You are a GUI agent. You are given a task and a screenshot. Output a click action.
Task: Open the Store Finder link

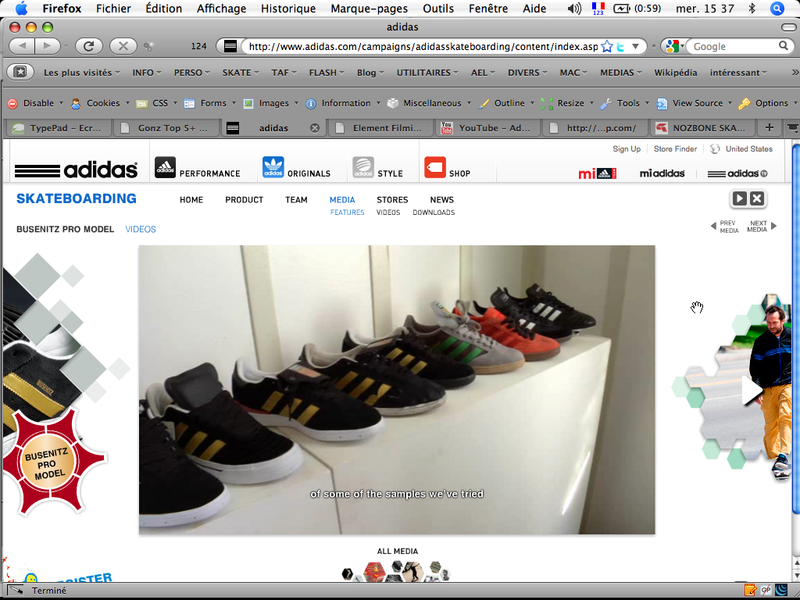[675, 149]
